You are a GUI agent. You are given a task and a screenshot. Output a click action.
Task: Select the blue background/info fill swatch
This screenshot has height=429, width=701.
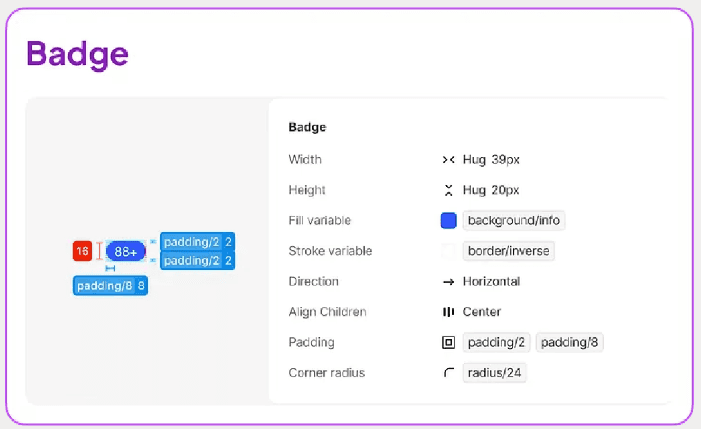(x=448, y=221)
